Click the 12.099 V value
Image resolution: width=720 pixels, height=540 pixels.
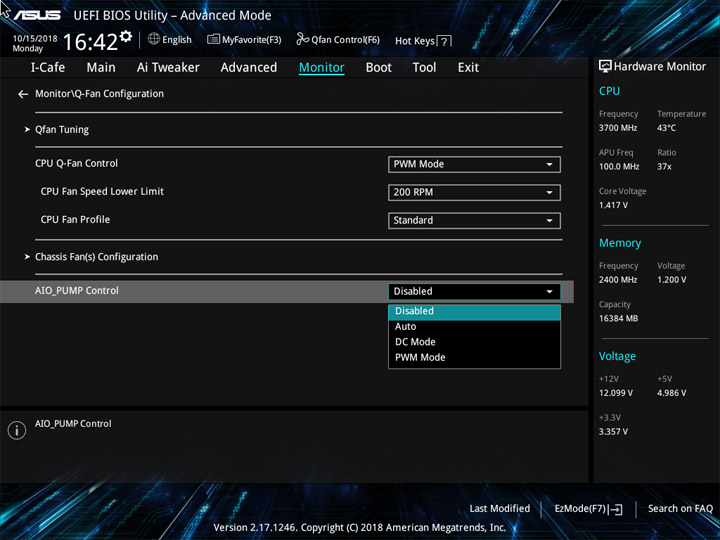click(x=616, y=393)
